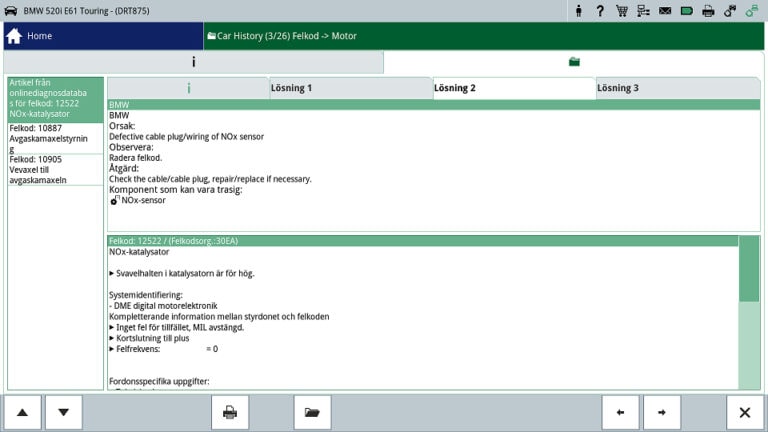768x432 pixels.
Task: Open the connection tools icon in top bar
Action: point(730,11)
